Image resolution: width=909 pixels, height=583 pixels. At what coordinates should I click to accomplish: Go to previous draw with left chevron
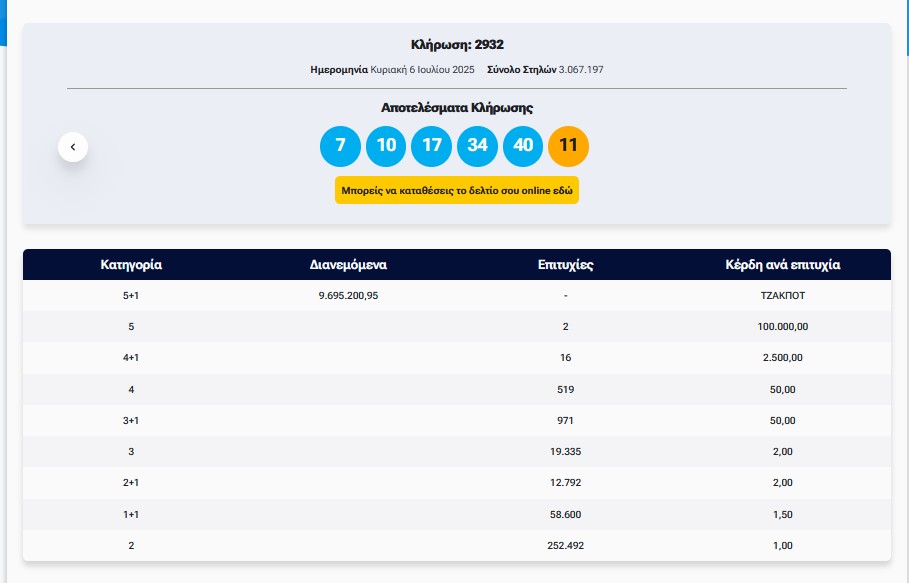(x=73, y=147)
